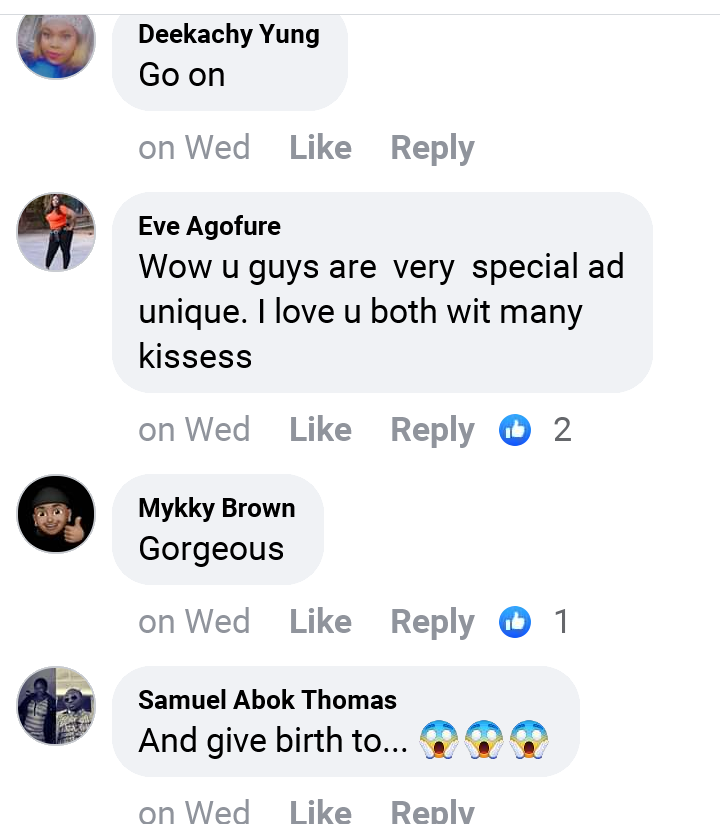Reply to Mykky Brown's comment
The height and width of the screenshot is (824, 720).
pos(432,622)
